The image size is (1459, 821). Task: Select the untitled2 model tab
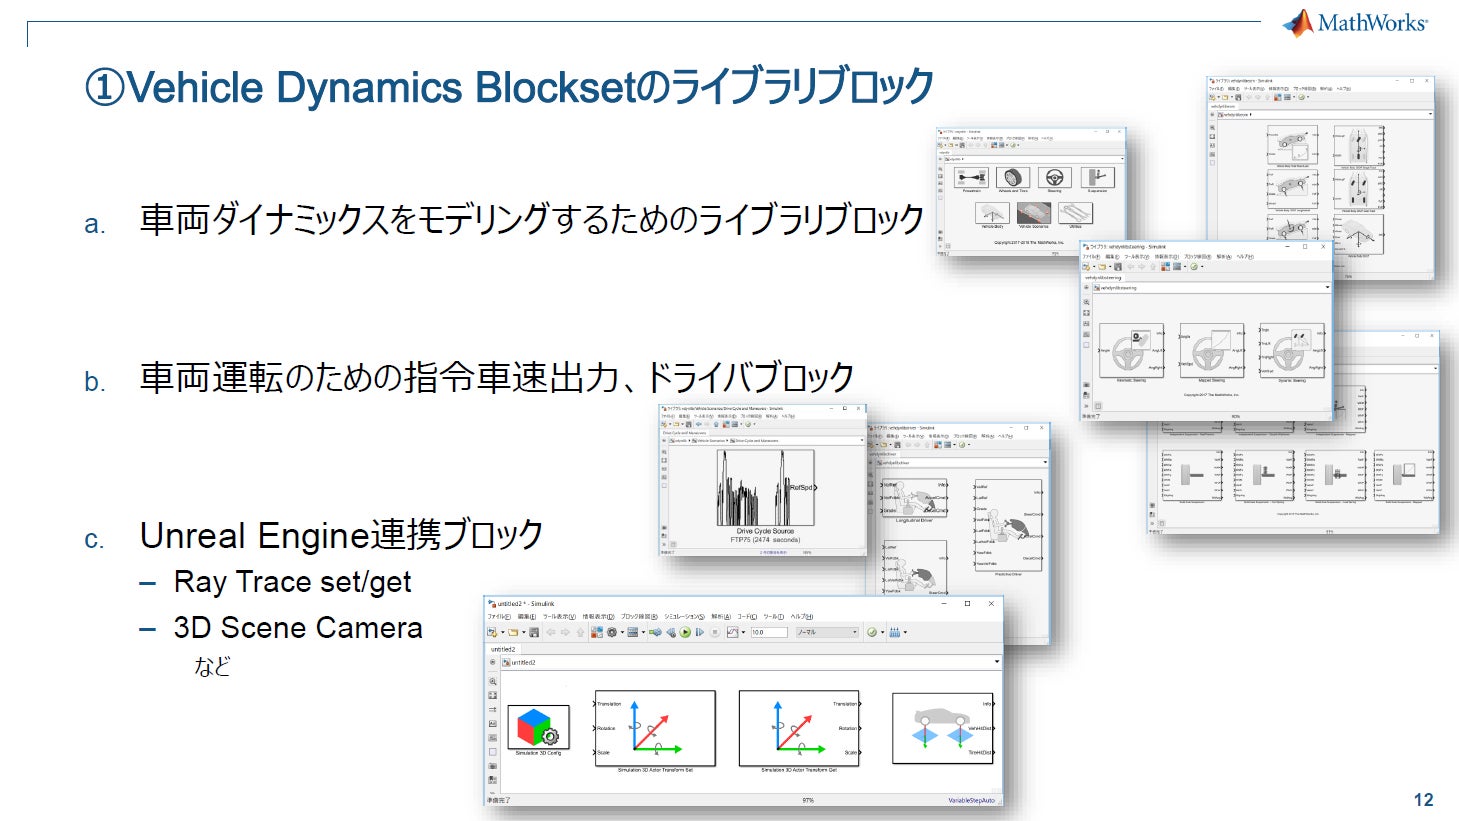(503, 650)
